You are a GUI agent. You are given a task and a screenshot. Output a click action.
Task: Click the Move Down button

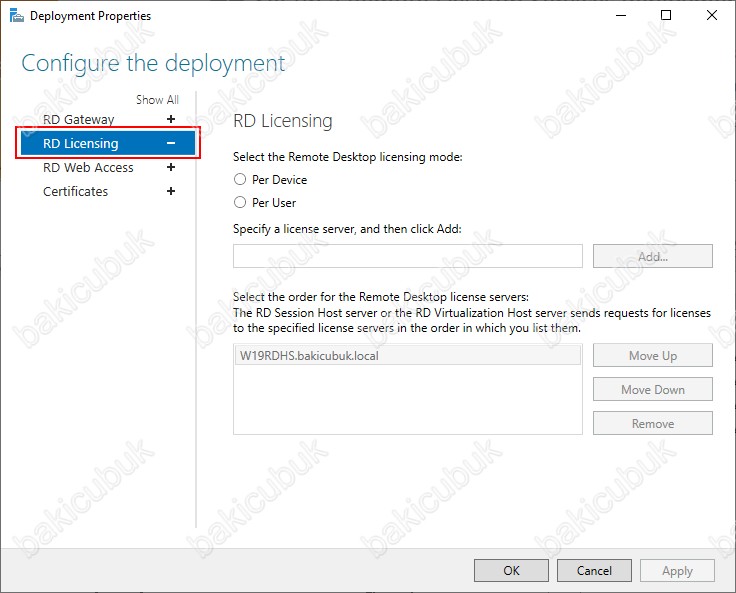pyautogui.click(x=652, y=389)
